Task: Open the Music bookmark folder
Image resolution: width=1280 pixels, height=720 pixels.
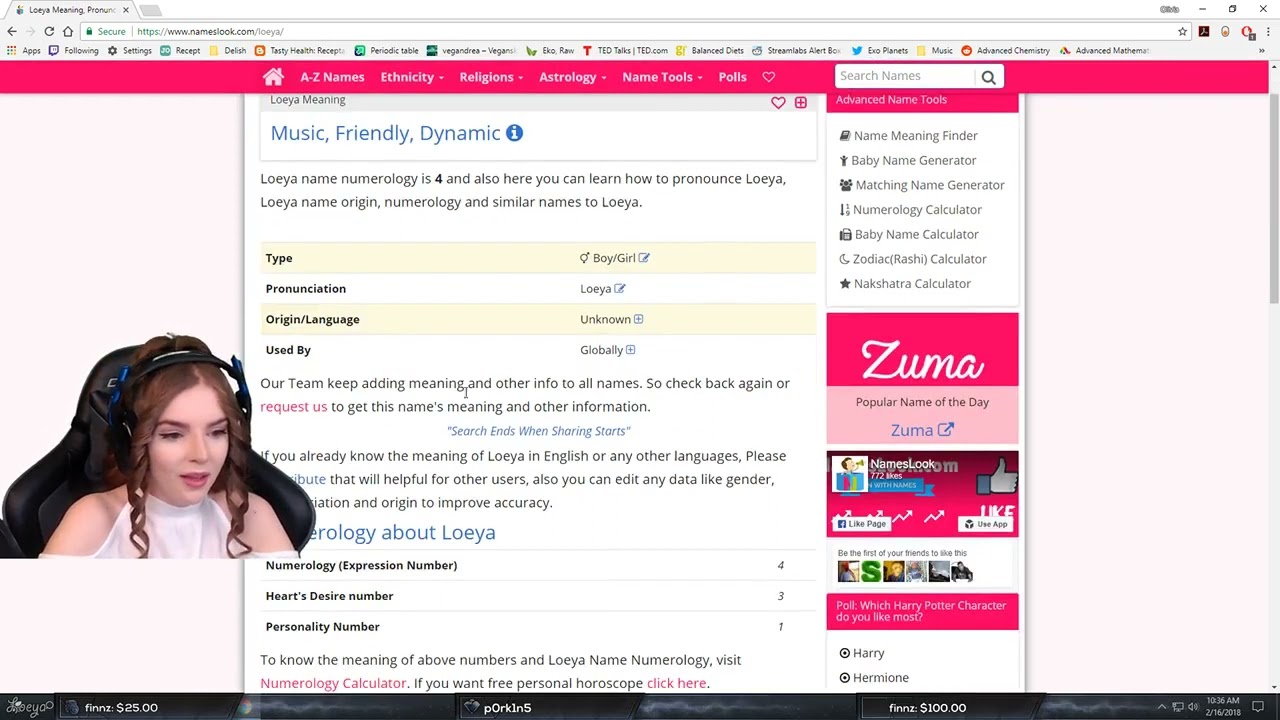Action: [x=934, y=50]
